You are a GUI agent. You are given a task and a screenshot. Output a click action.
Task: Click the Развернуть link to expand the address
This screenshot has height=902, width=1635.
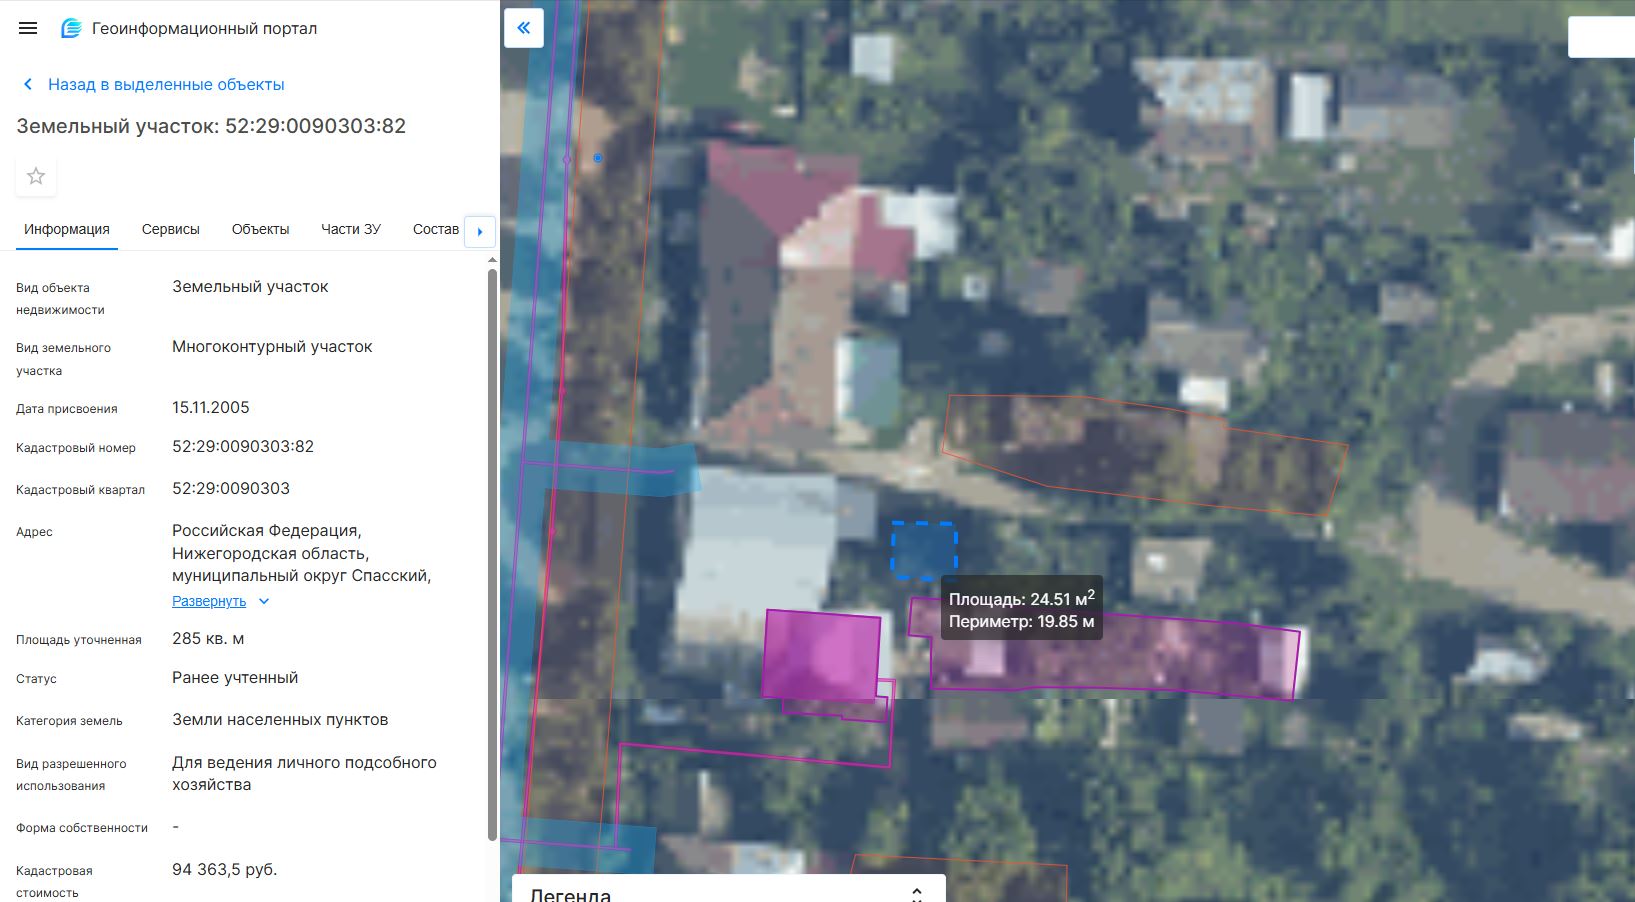[209, 601]
